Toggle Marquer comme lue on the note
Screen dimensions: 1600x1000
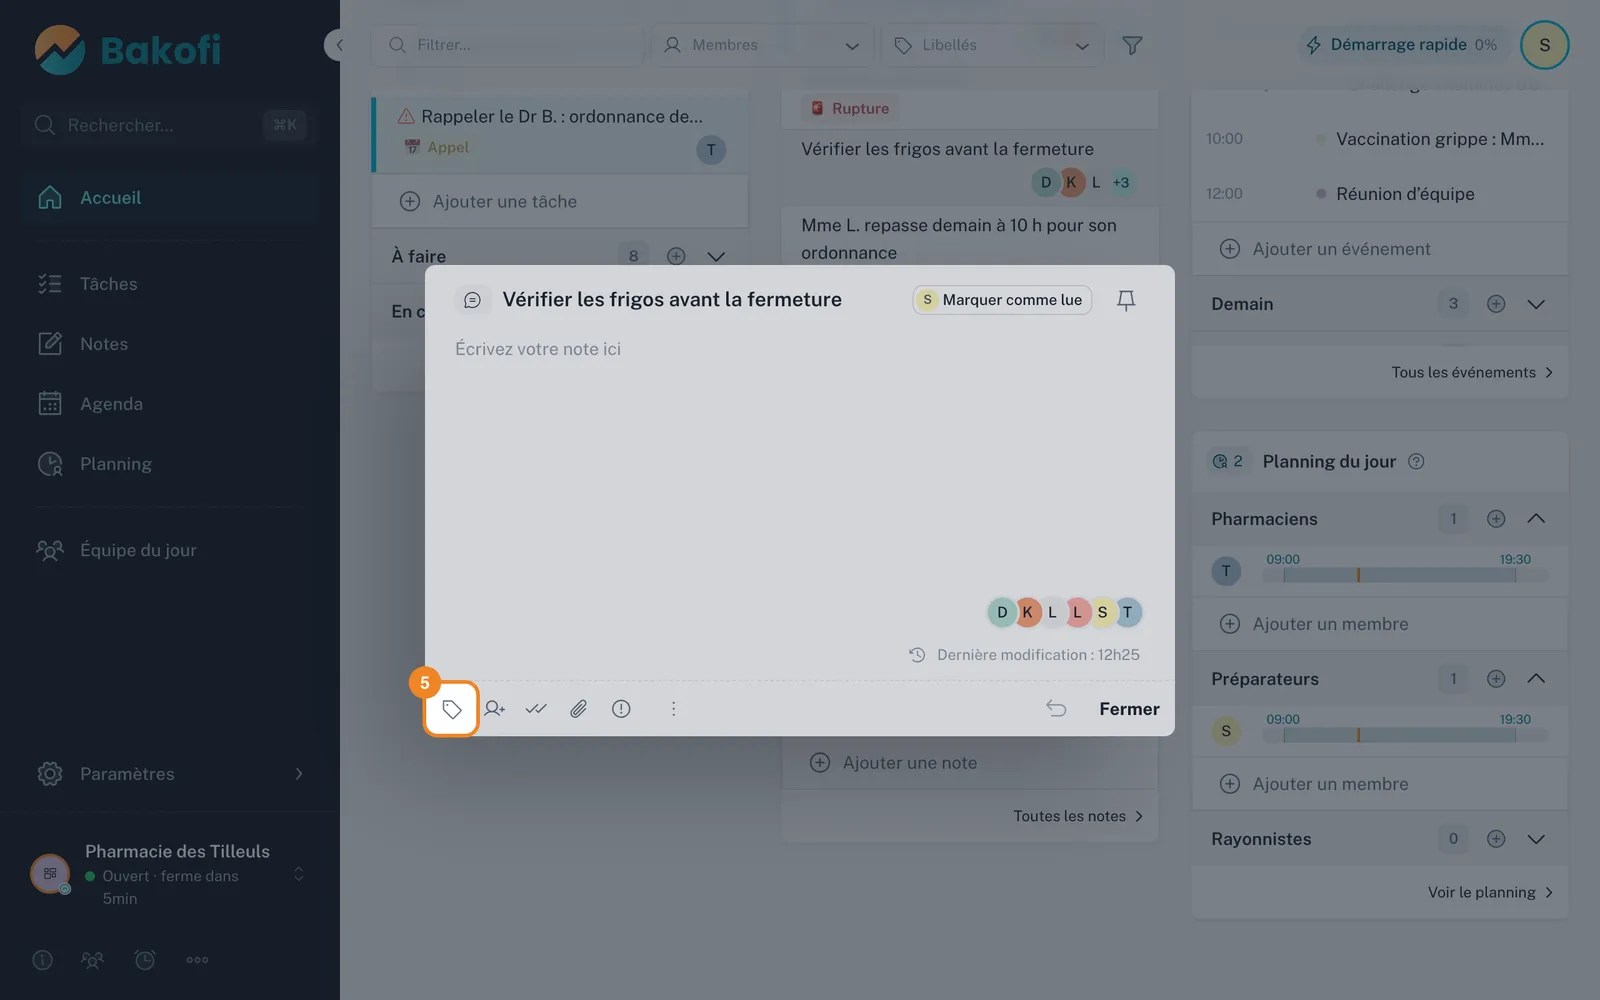click(x=1002, y=300)
